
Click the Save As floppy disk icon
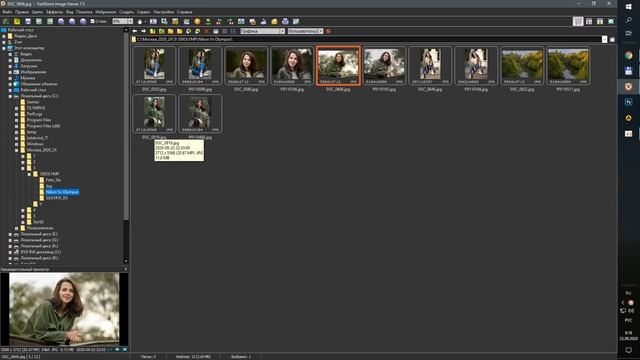(x=28, y=21)
